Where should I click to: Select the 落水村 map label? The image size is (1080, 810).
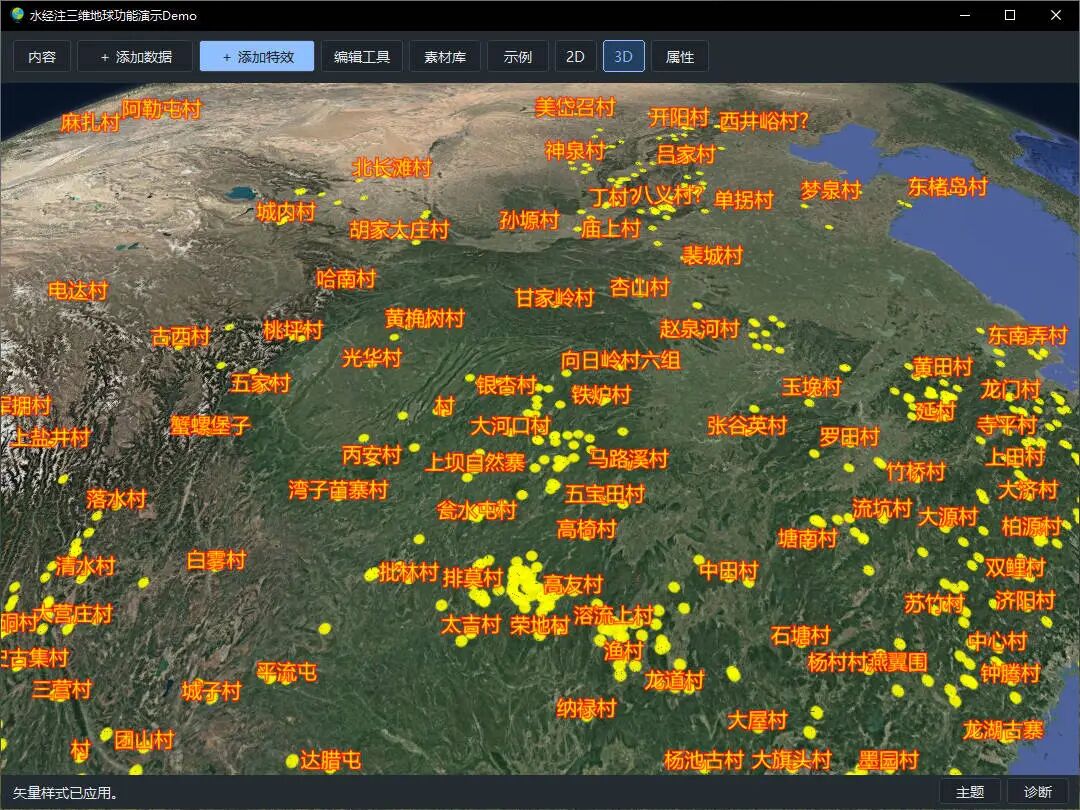point(116,499)
